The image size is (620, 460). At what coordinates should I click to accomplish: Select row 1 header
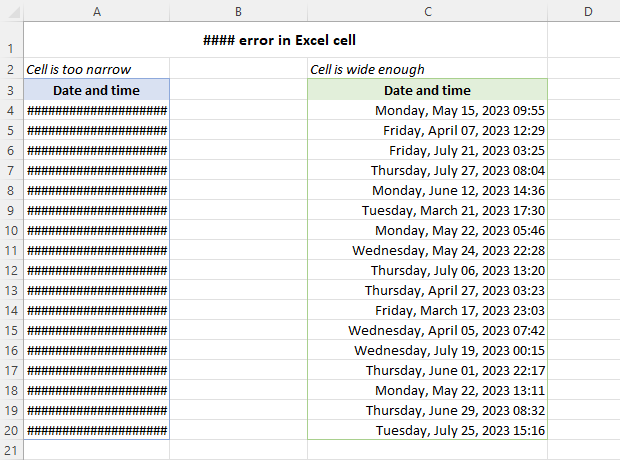pyautogui.click(x=11, y=40)
